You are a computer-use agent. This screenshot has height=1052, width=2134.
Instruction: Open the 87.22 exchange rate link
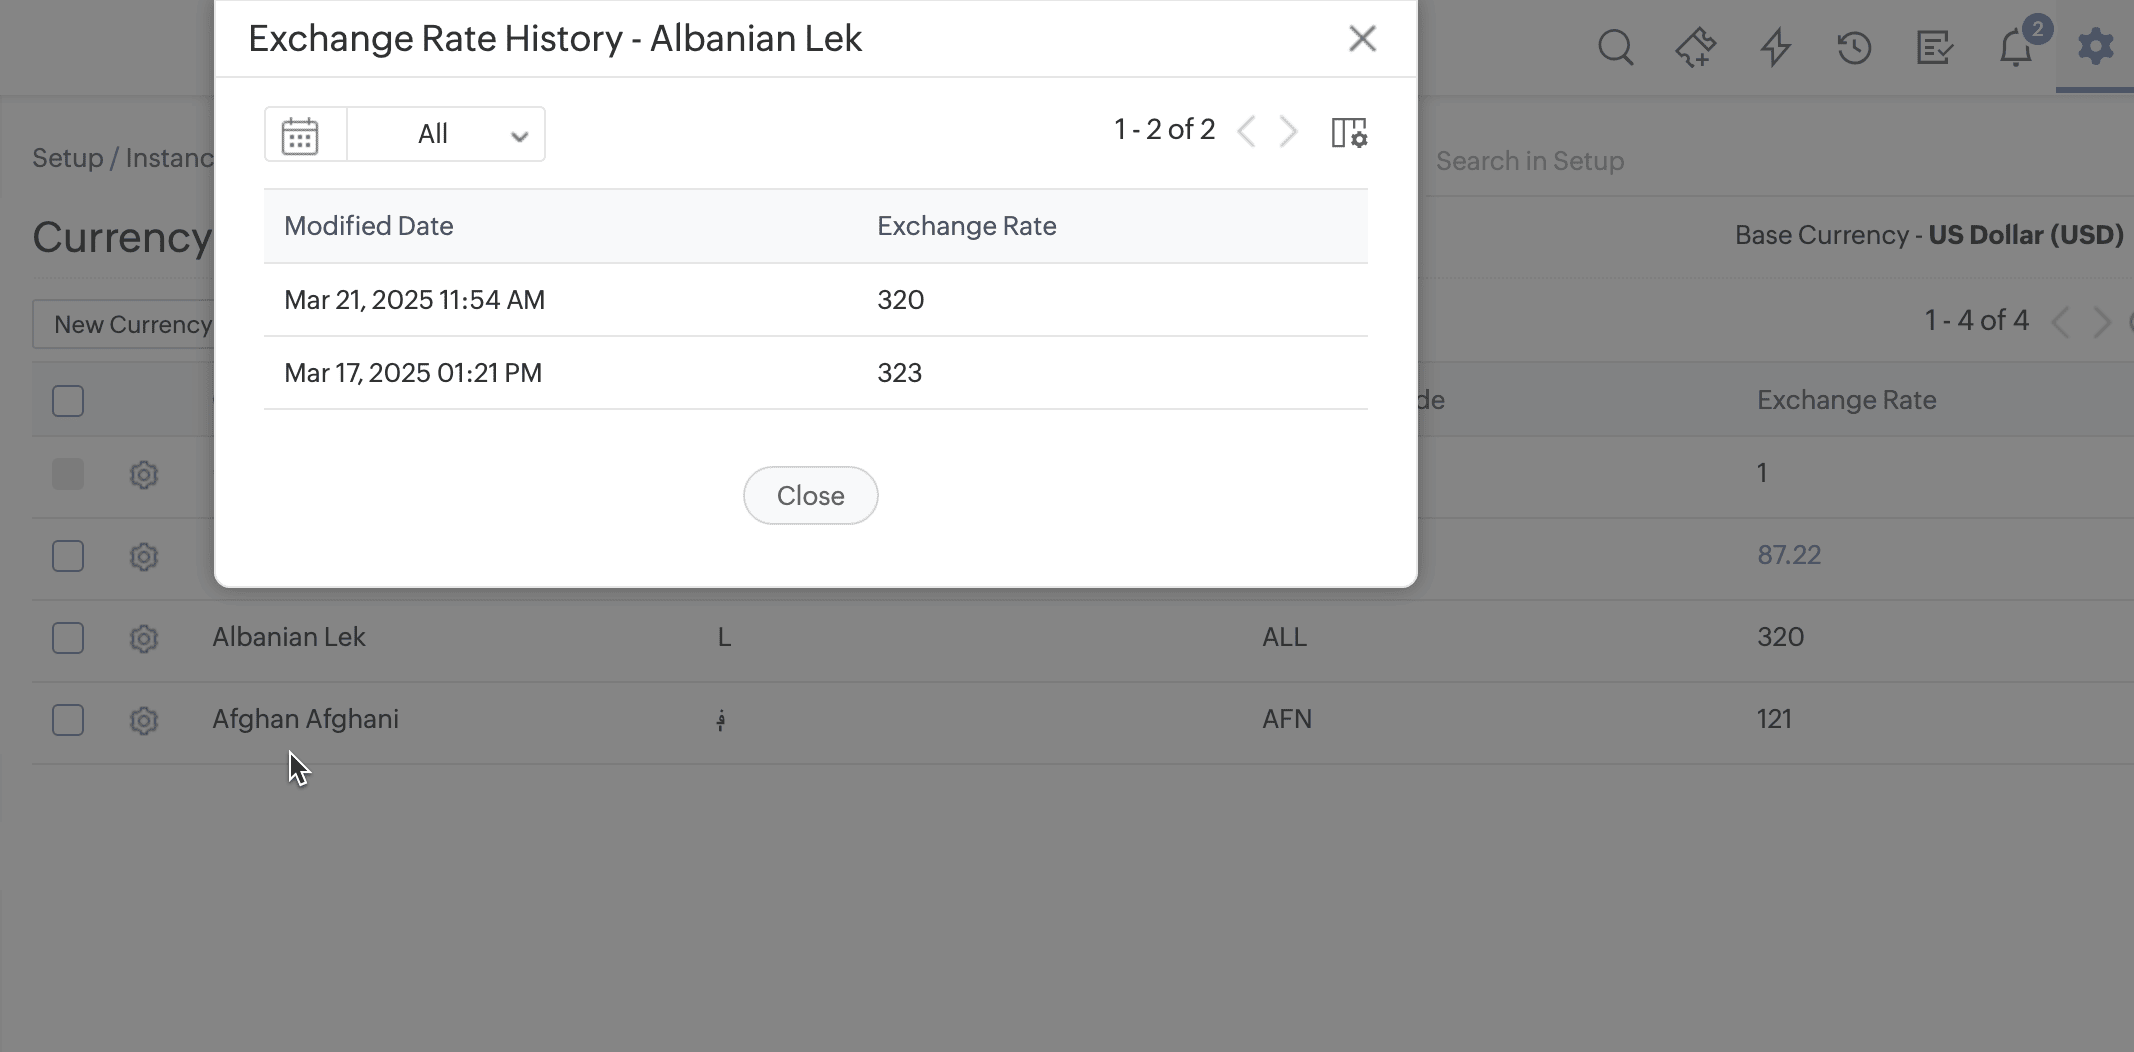click(1789, 555)
